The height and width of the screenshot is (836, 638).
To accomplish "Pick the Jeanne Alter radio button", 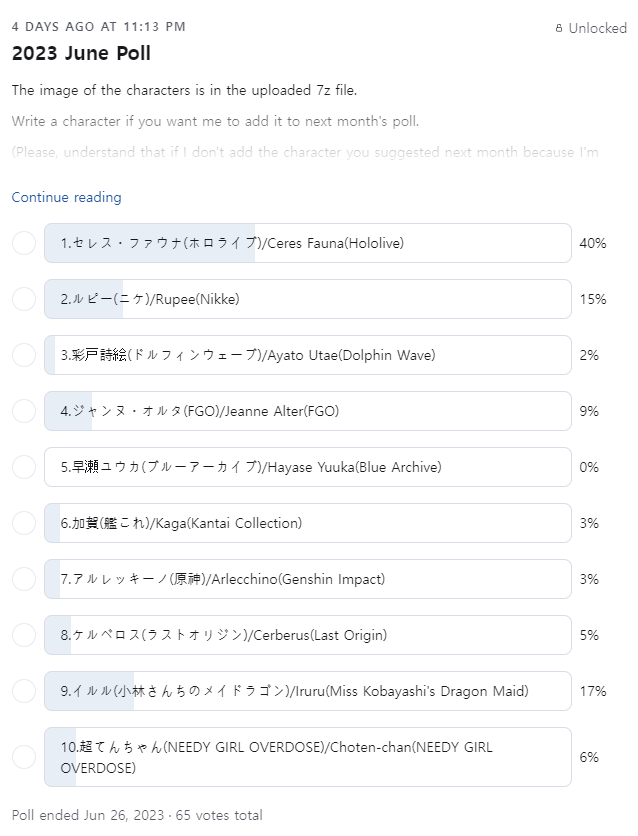I will (24, 411).
